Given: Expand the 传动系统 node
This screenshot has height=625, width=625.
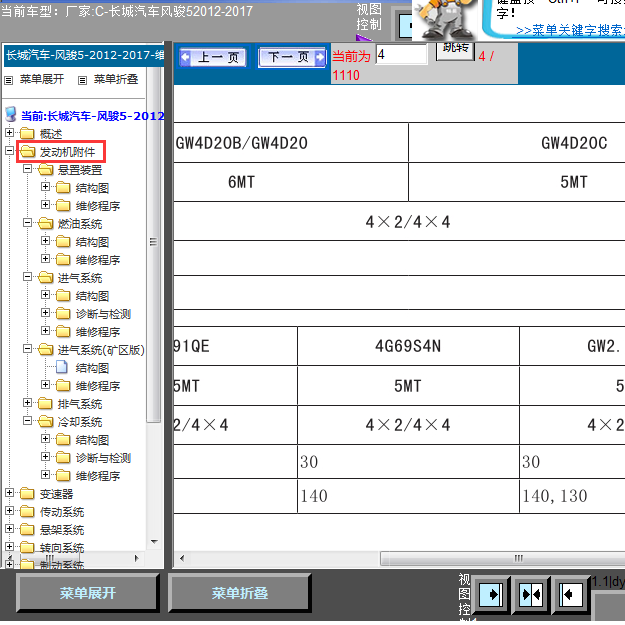Looking at the screenshot, I should [10, 511].
